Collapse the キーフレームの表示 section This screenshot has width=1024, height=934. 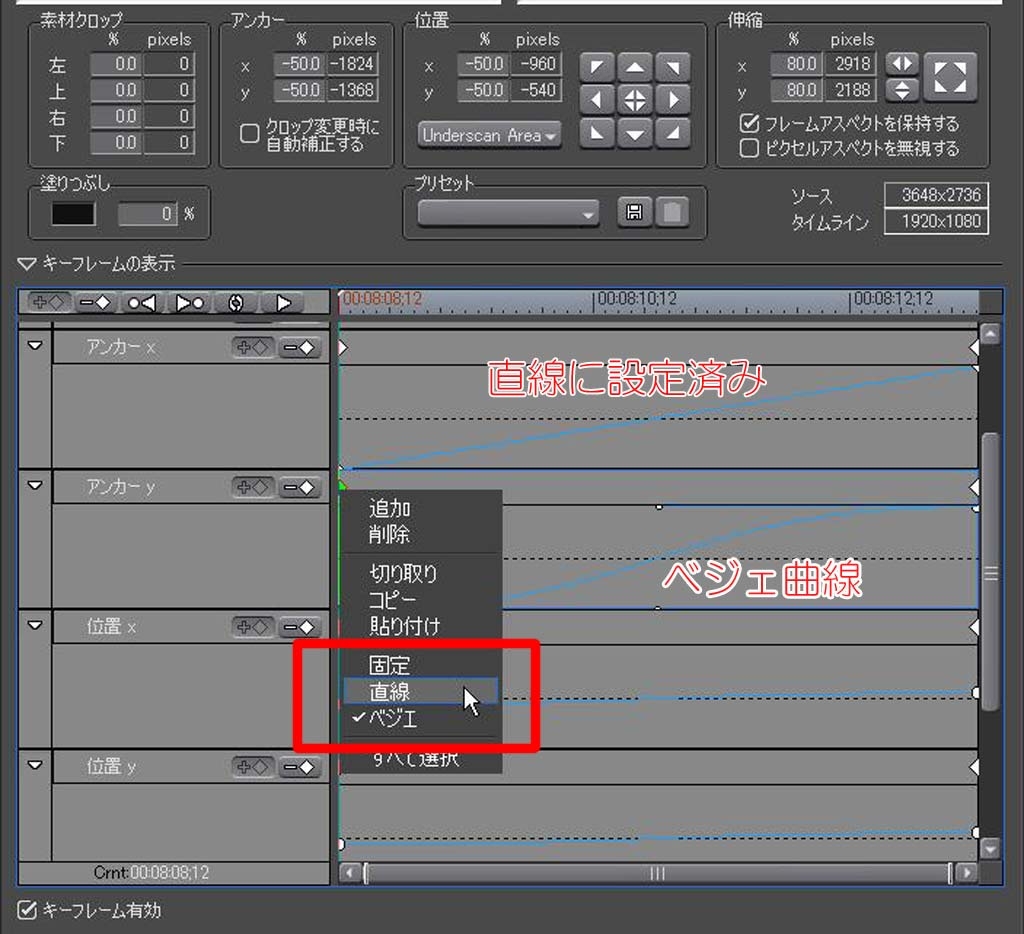tap(27, 264)
